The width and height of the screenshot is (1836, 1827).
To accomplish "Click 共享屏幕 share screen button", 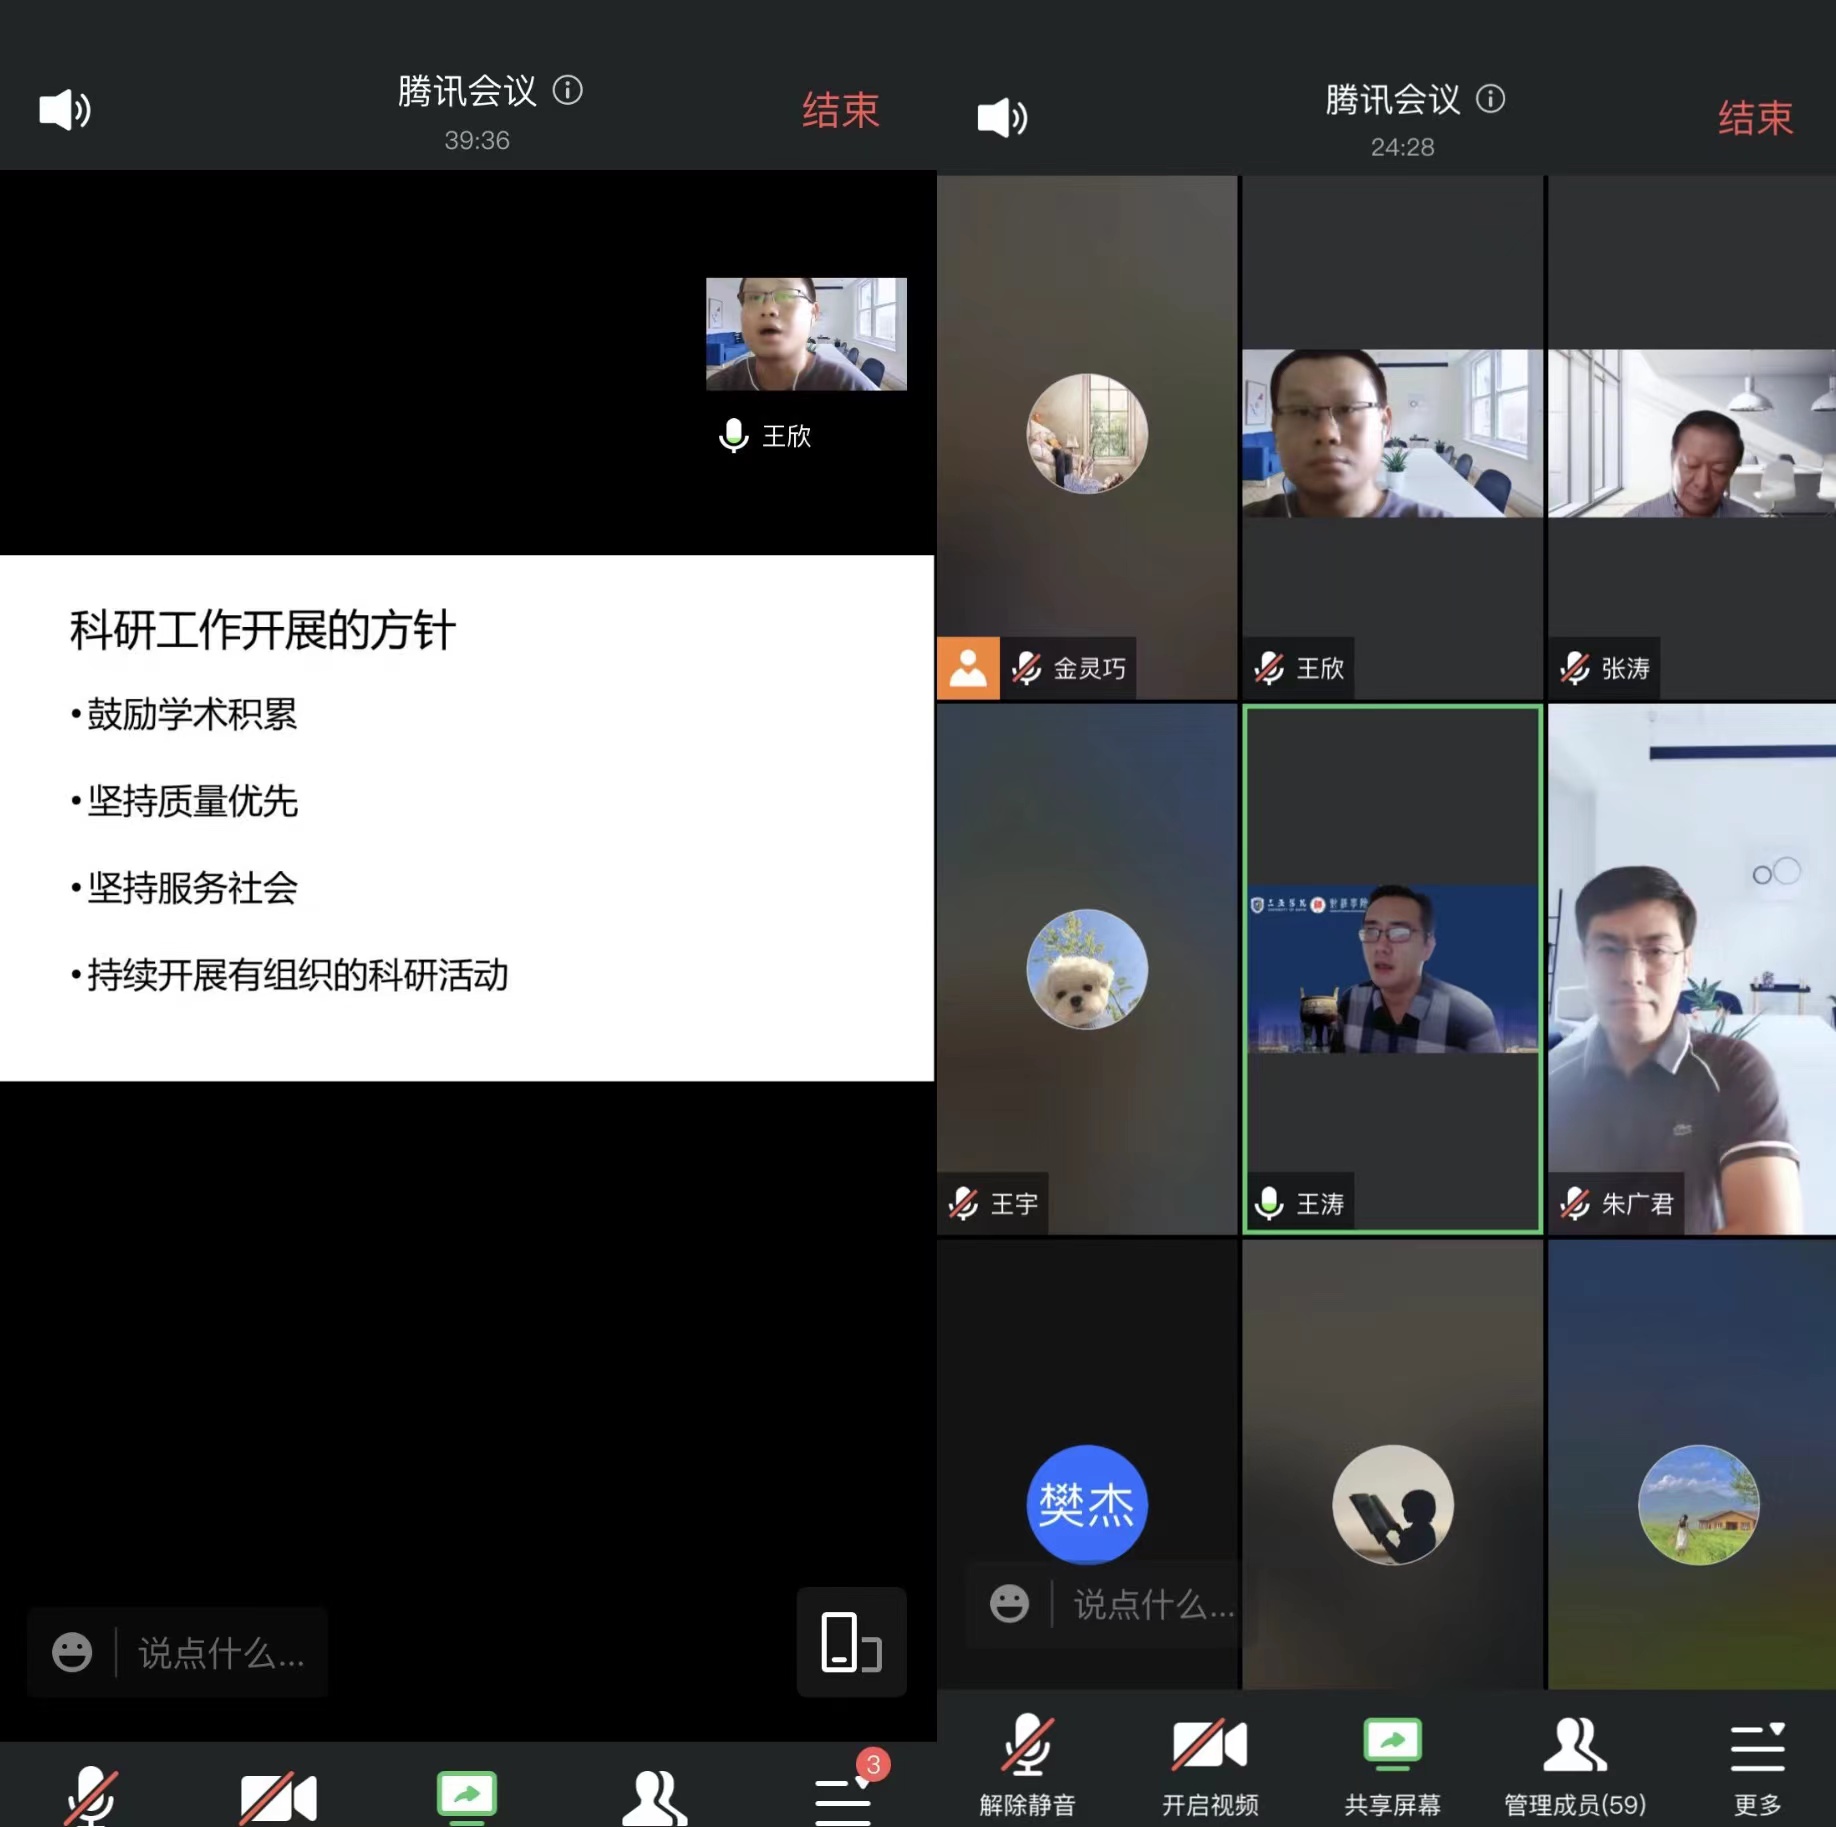I will tap(1392, 1765).
